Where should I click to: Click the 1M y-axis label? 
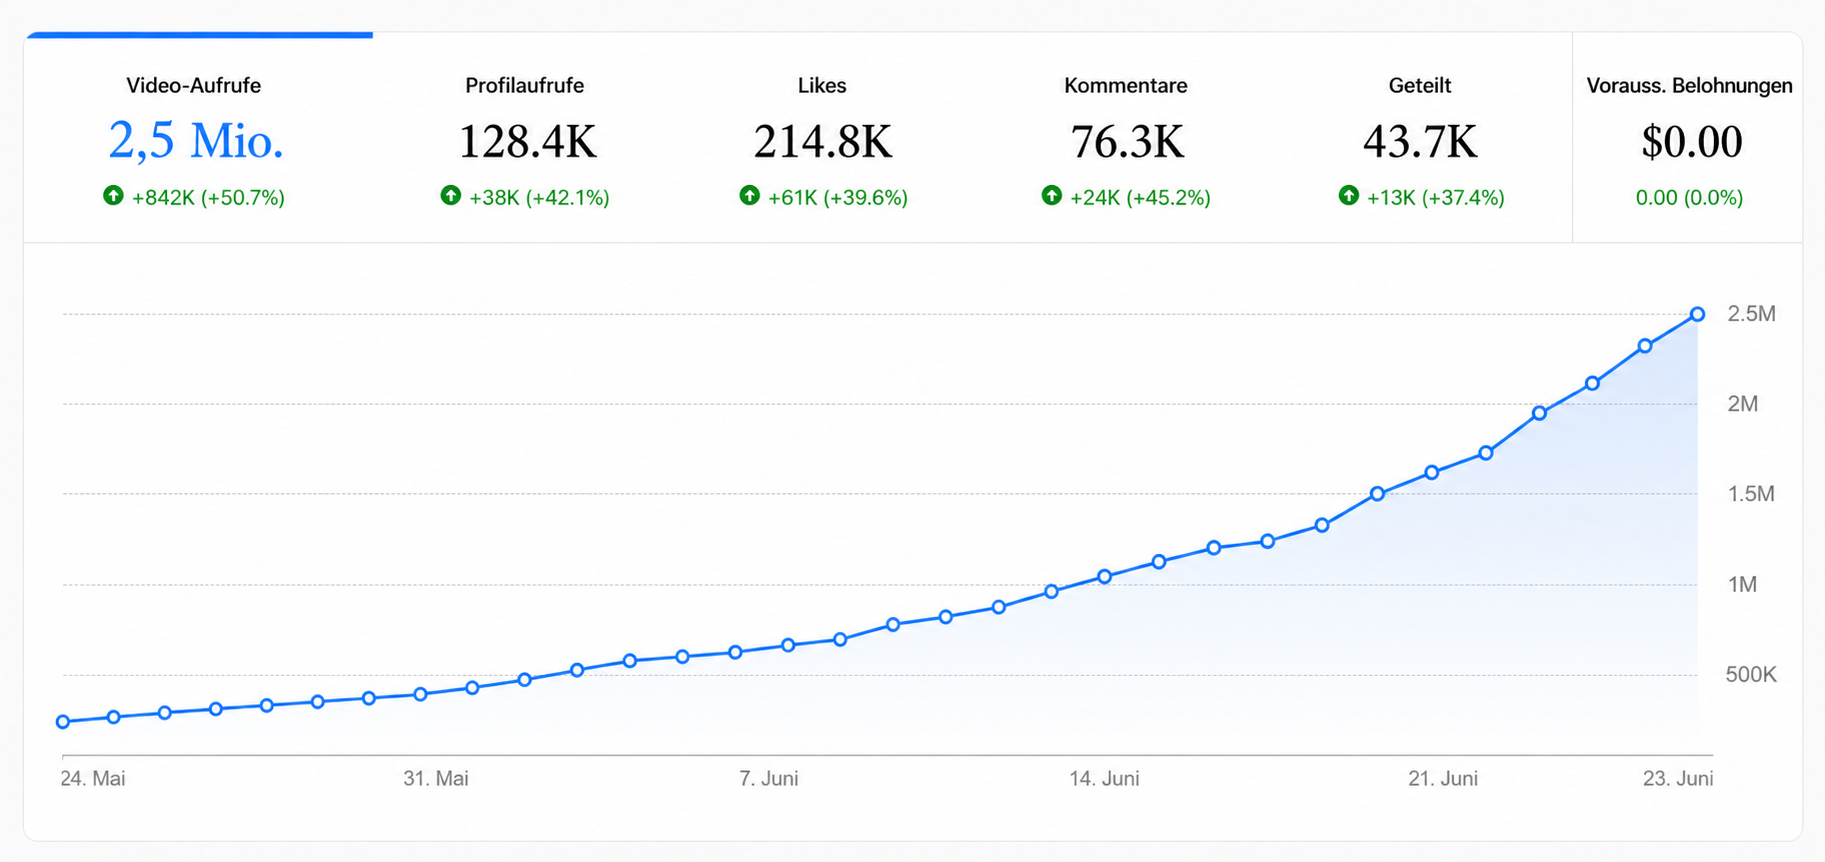coord(1742,585)
